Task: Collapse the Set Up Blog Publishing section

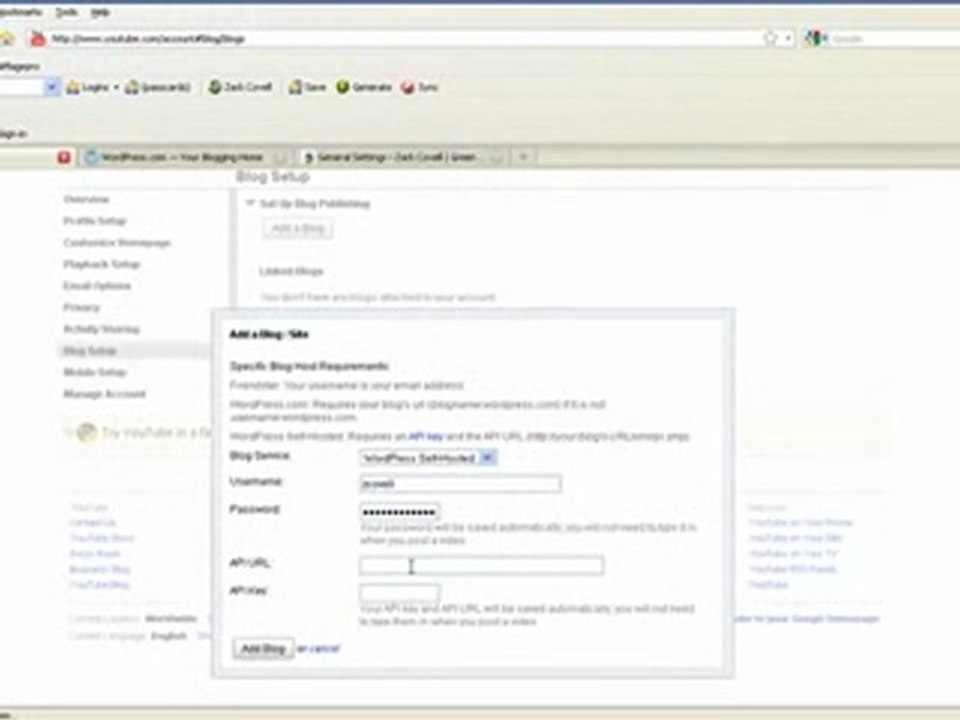Action: click(x=250, y=203)
